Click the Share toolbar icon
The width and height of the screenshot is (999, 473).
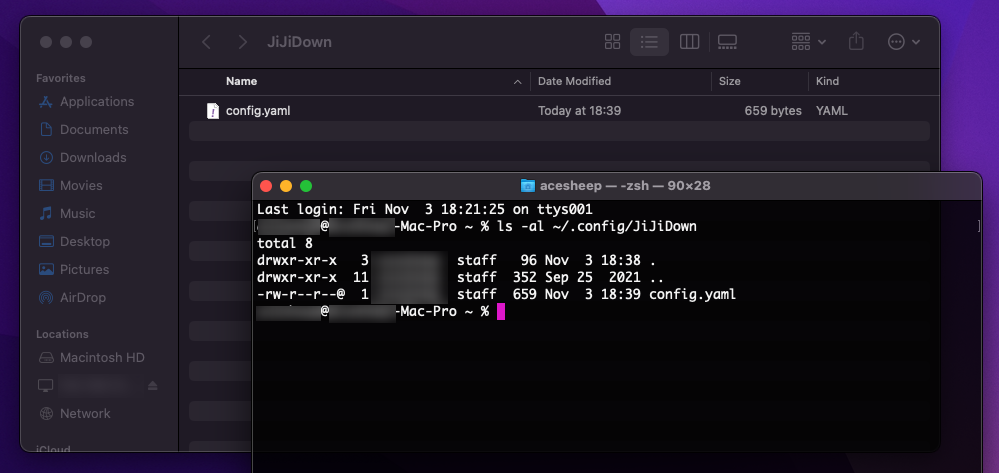click(856, 42)
